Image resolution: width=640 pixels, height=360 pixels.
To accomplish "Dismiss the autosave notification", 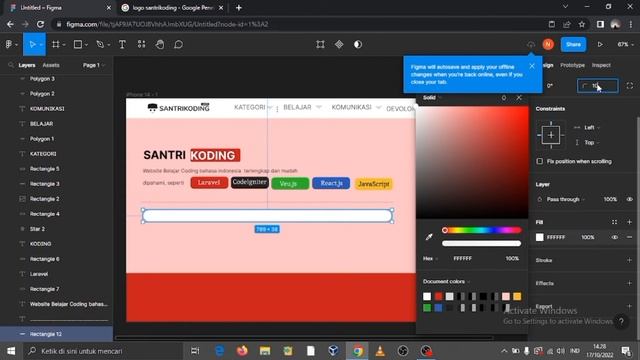I will pyautogui.click(x=532, y=66).
